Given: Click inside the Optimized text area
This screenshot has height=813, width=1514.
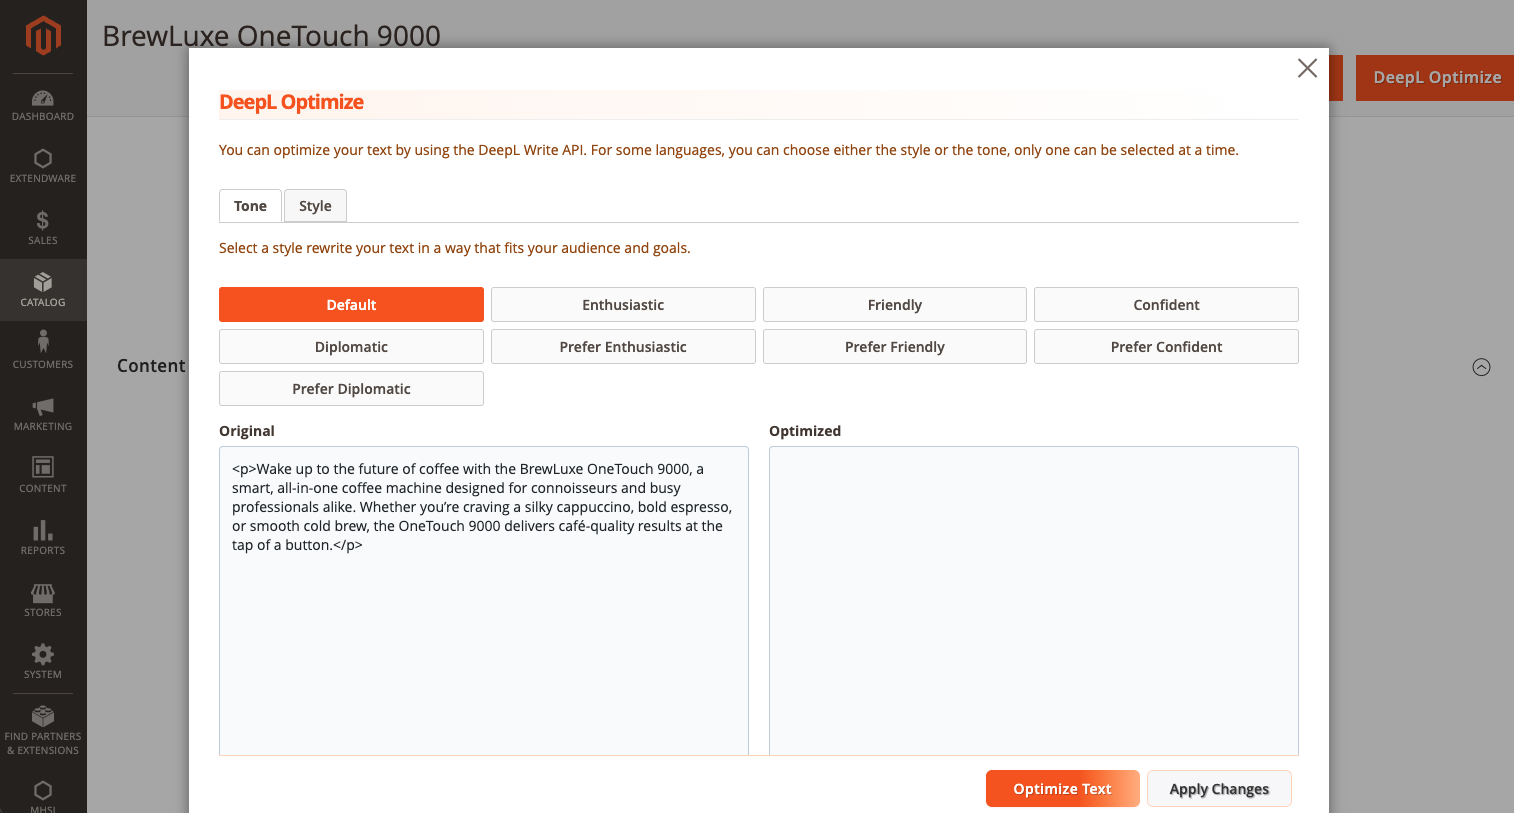Looking at the screenshot, I should tap(1034, 601).
